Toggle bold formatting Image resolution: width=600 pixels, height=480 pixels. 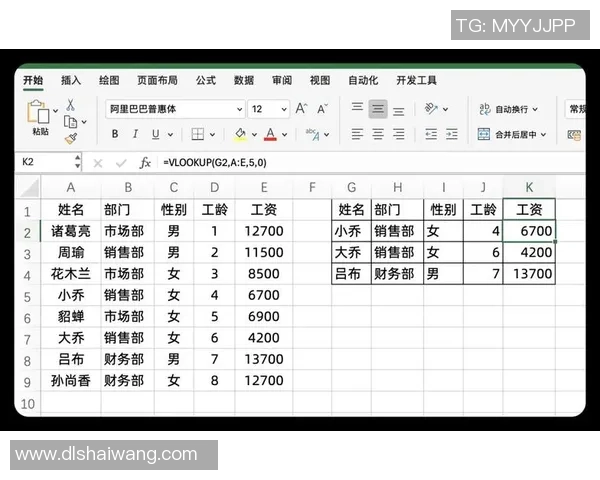click(115, 134)
